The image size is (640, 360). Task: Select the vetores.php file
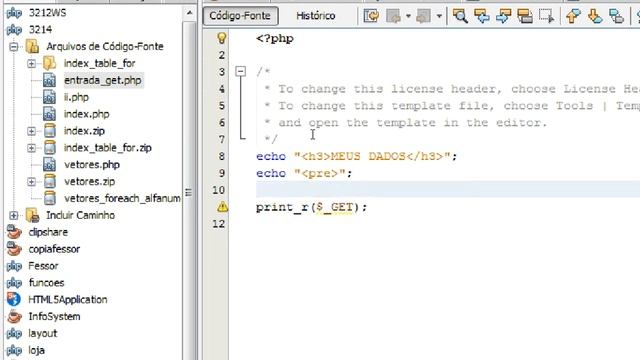92,165
